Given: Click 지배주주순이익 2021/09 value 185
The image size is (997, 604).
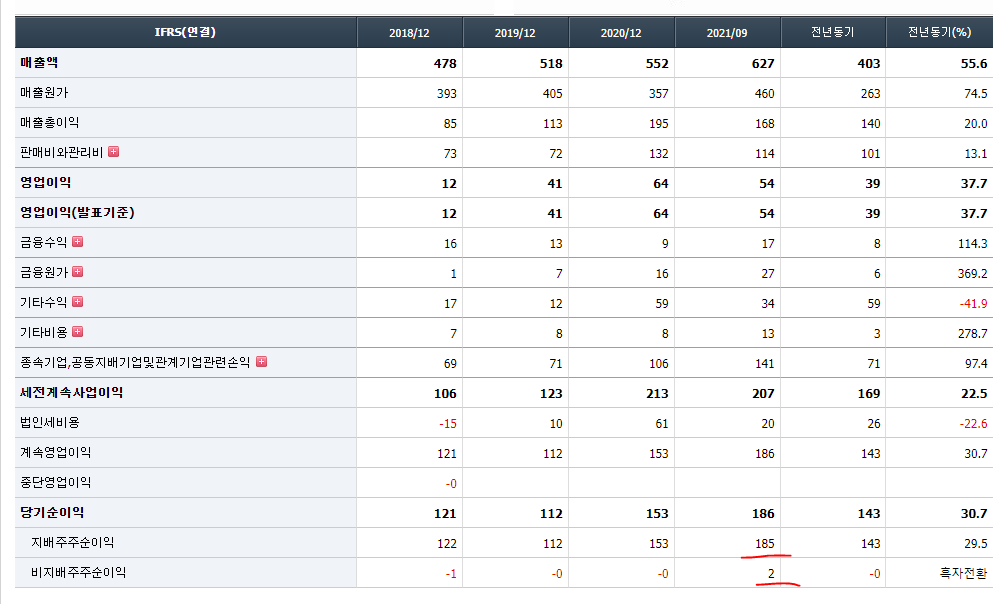Looking at the screenshot, I should 764,544.
